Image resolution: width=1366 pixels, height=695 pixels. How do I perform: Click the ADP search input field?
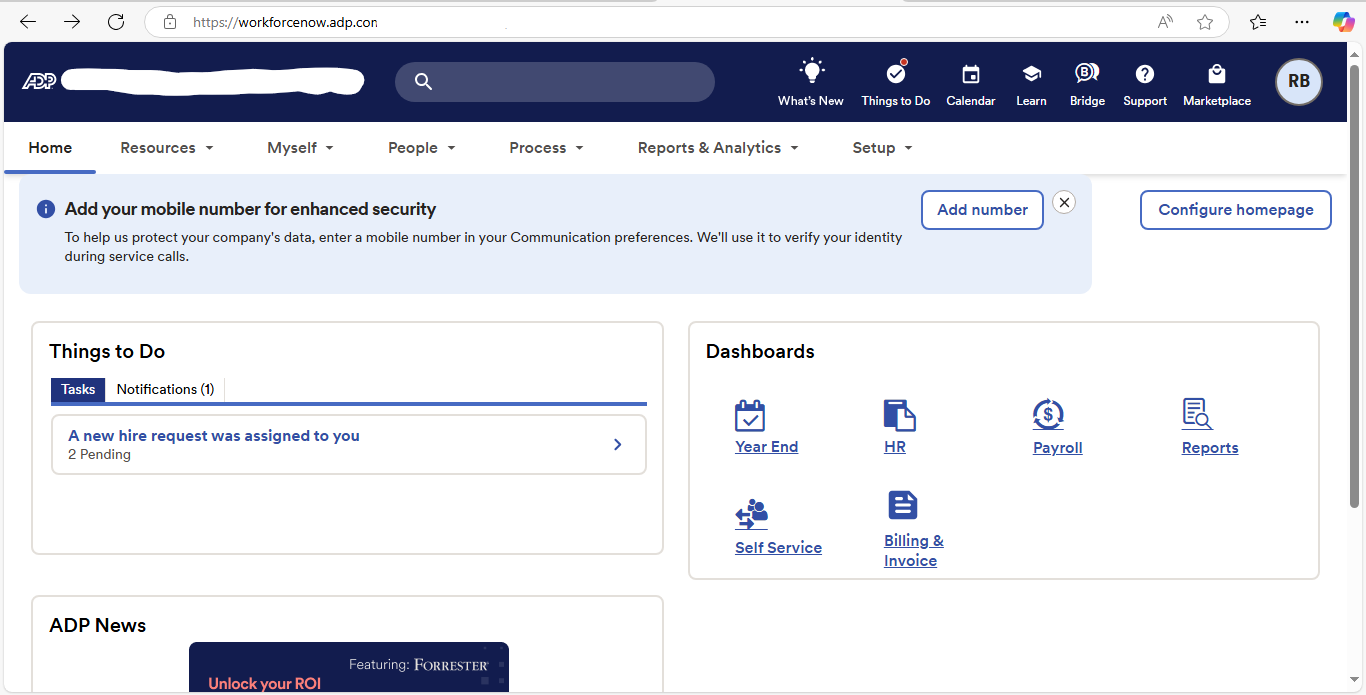tap(555, 82)
